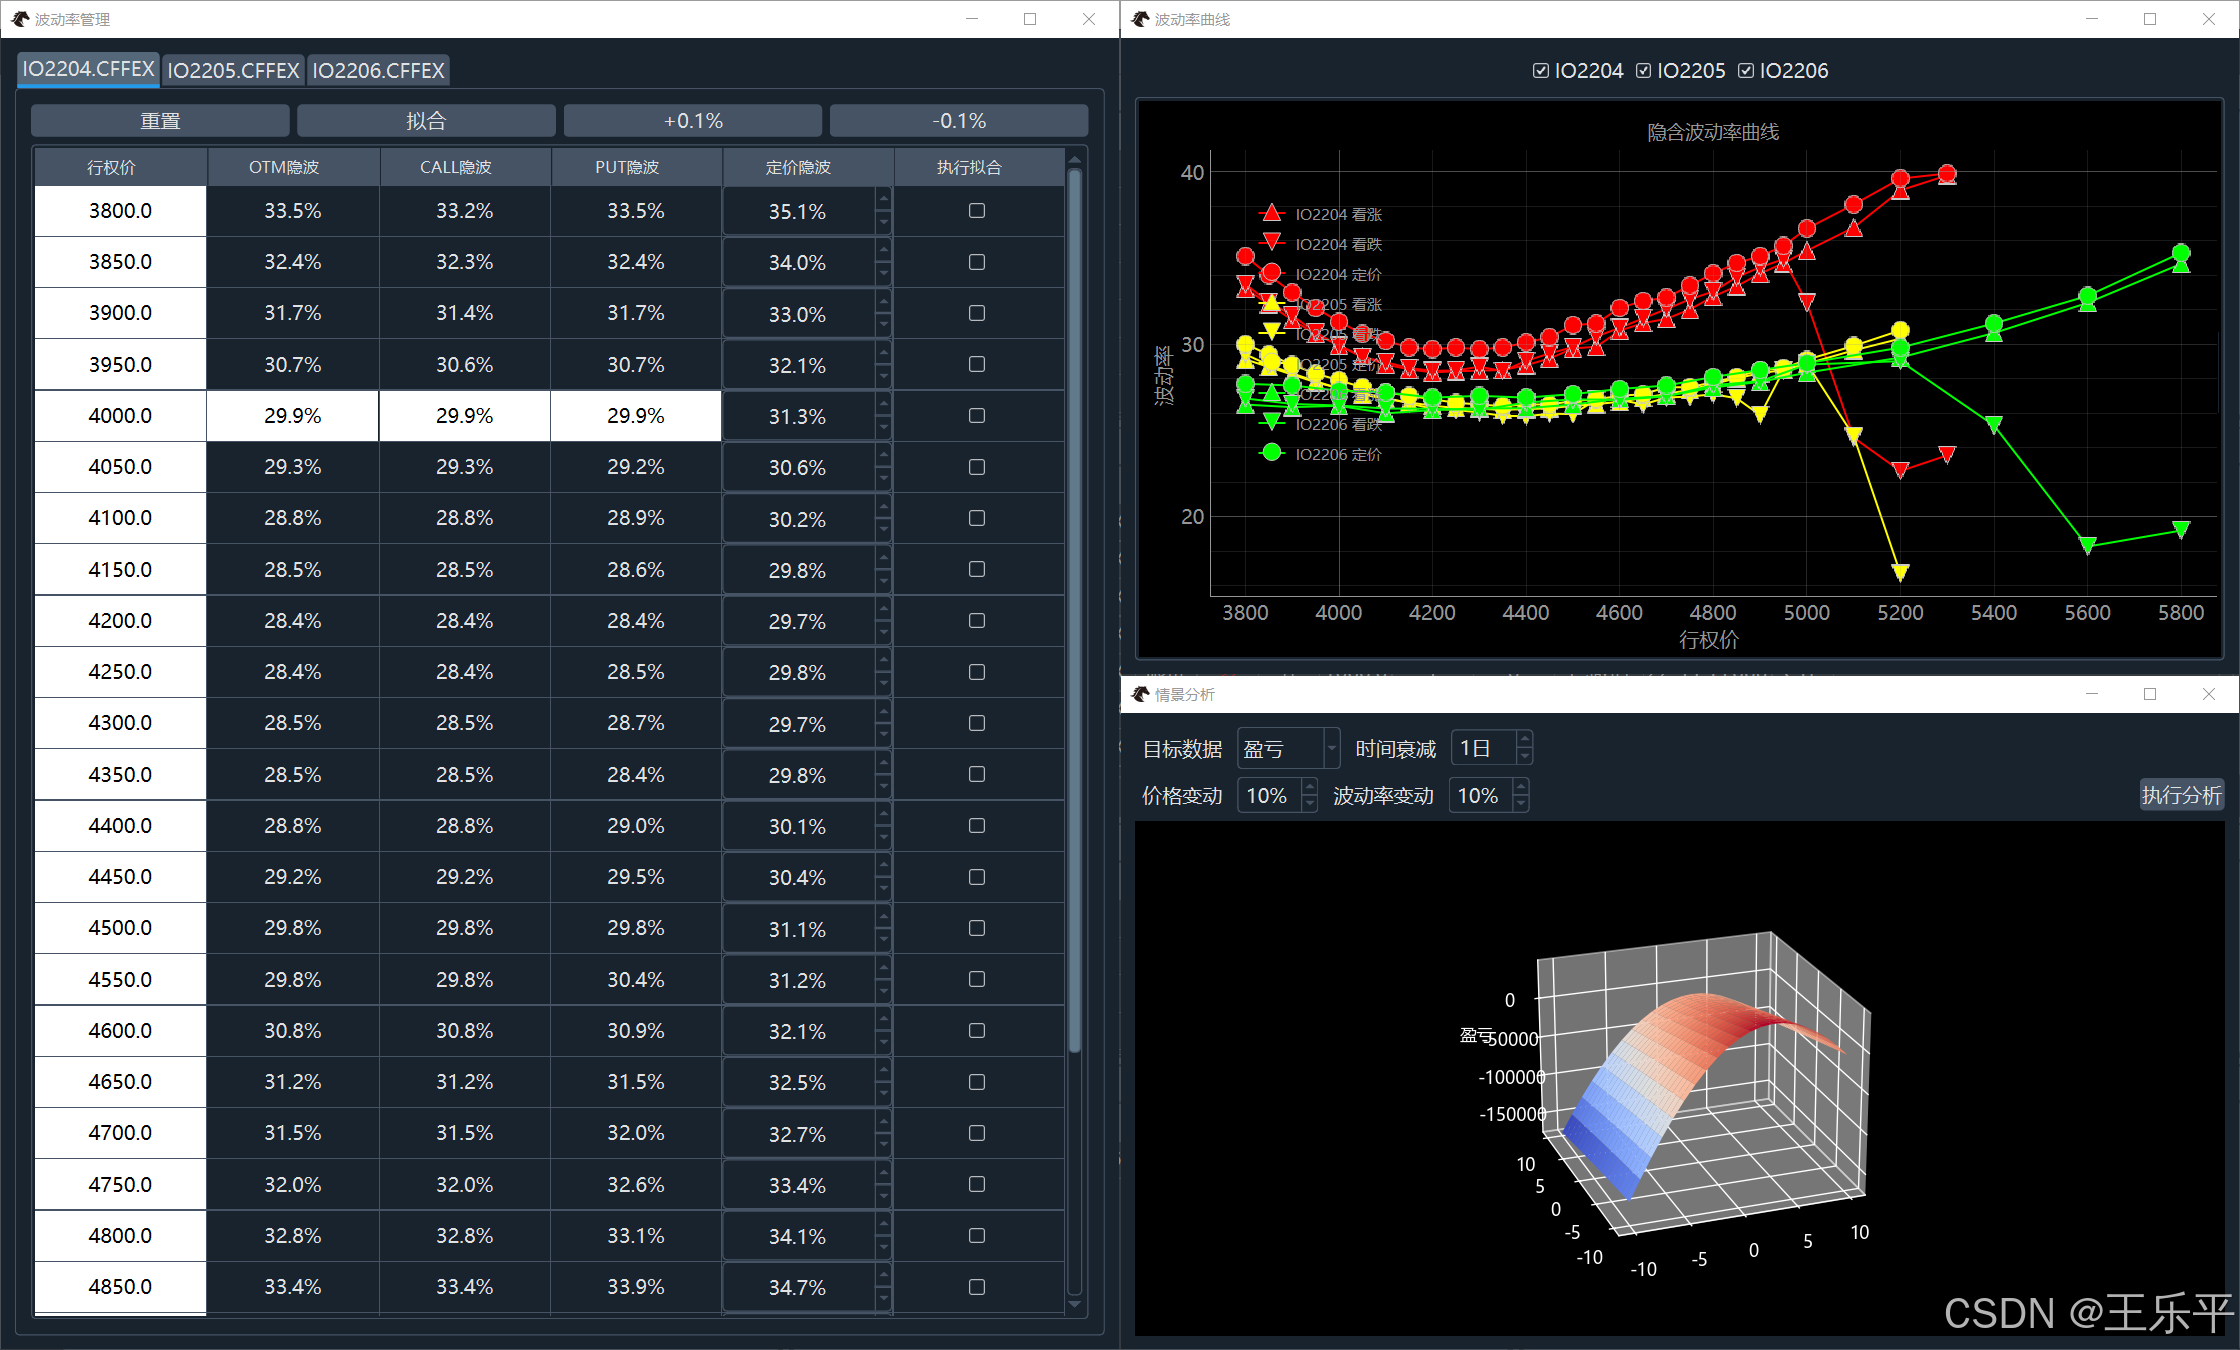Viewport: 2240px width, 1350px height.
Task: Click the 拟合 fit button
Action: coord(426,121)
